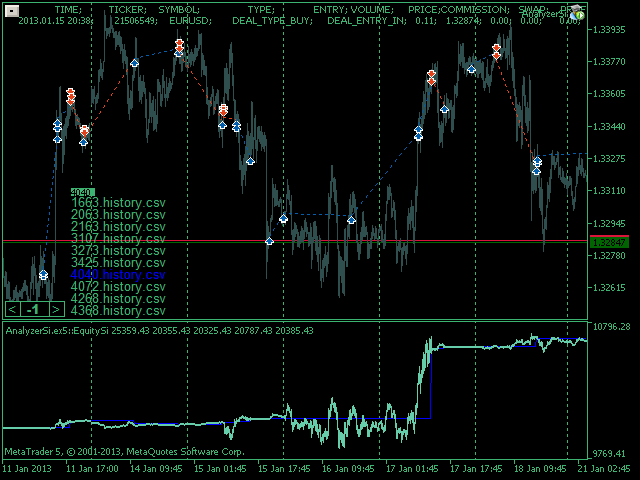Screen dimensions: 640x480
Task: Select 3273.history.csv from the list
Action: tap(118, 251)
